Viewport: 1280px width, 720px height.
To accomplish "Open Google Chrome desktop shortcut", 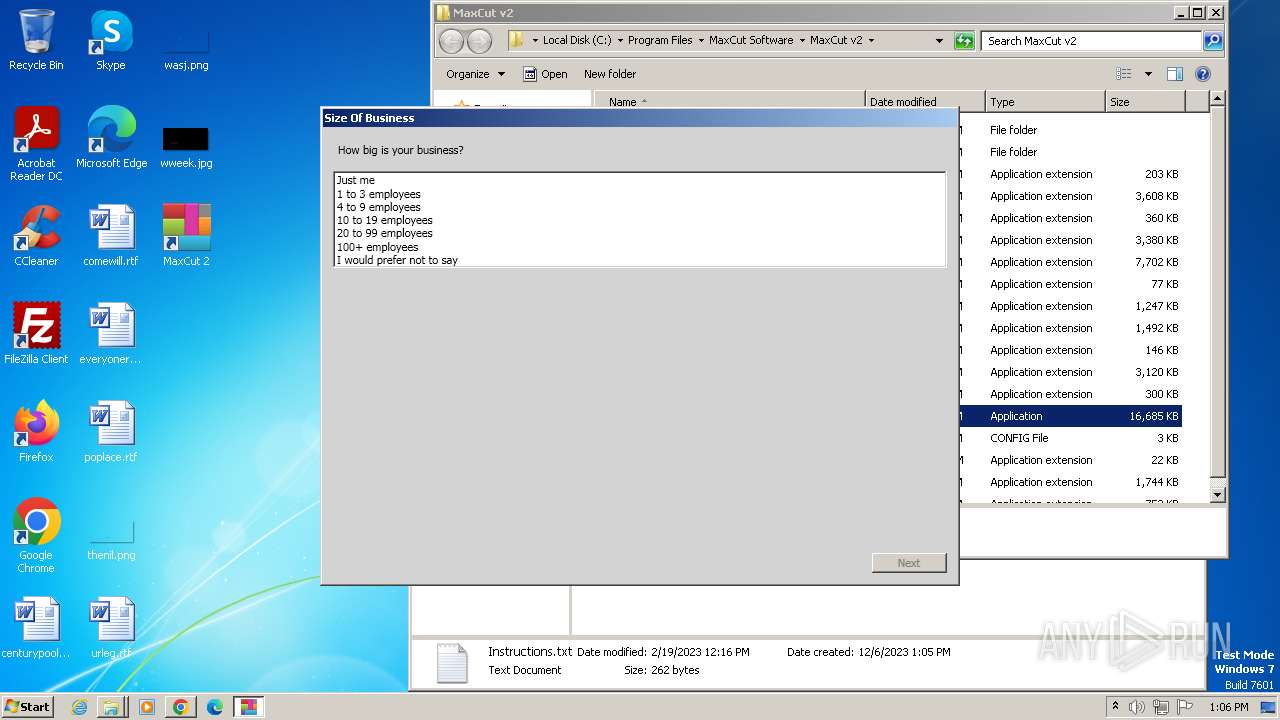I will (36, 536).
